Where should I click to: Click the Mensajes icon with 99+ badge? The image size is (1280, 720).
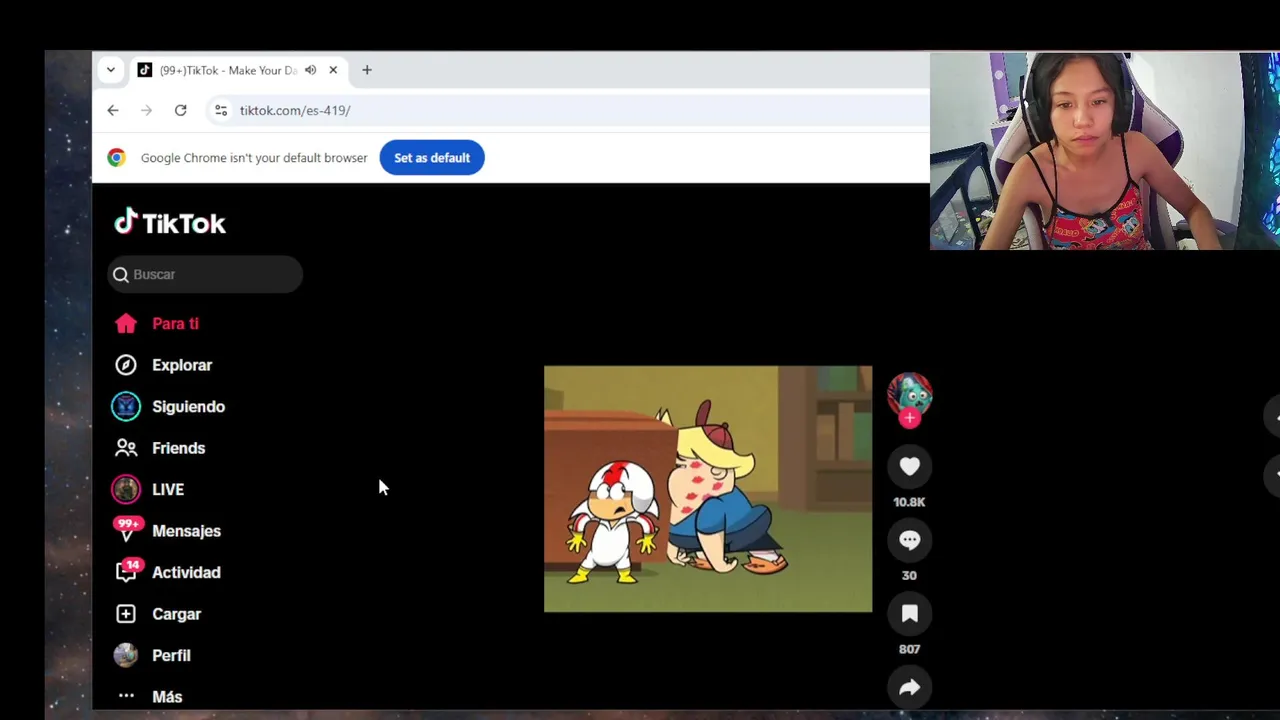coord(127,529)
